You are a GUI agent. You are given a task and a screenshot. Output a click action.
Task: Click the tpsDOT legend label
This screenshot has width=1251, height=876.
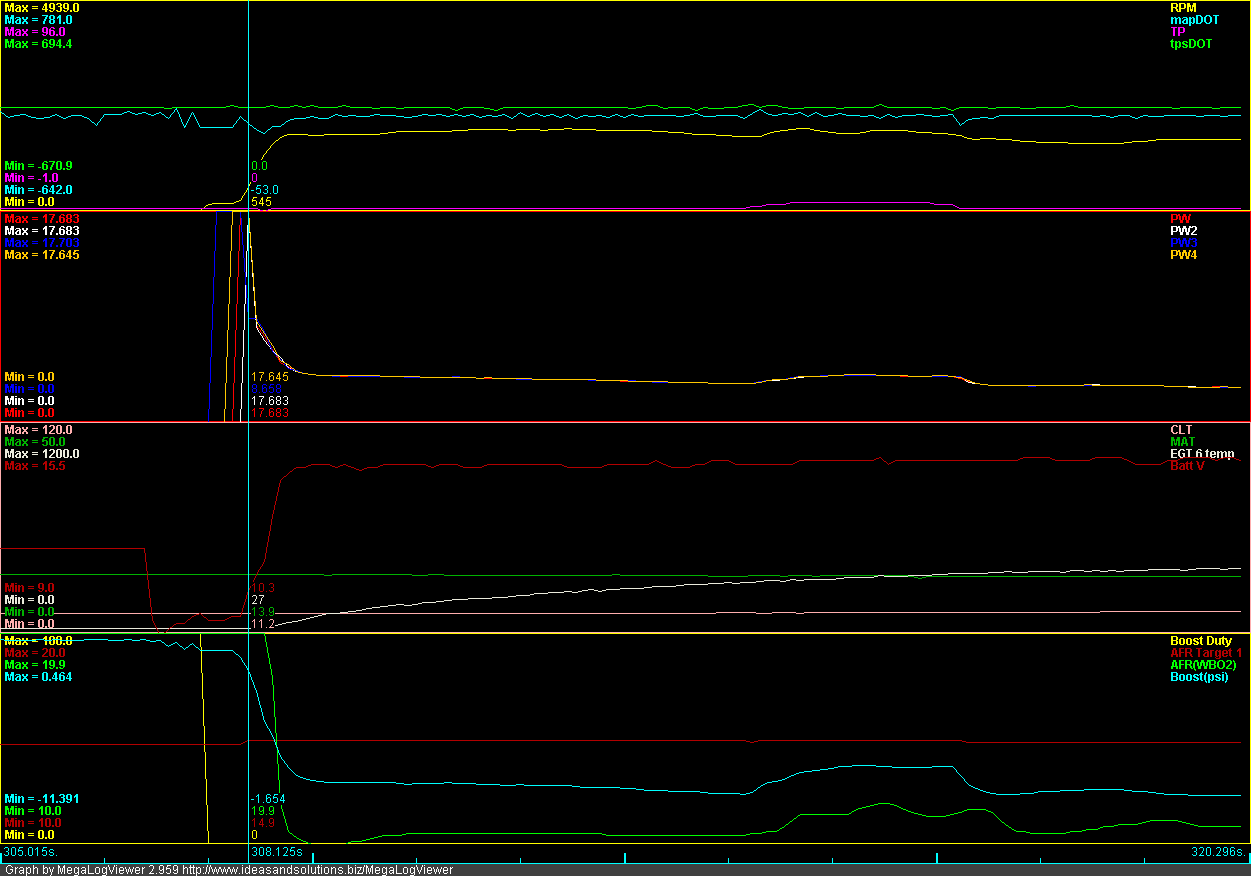pyautogui.click(x=1191, y=44)
